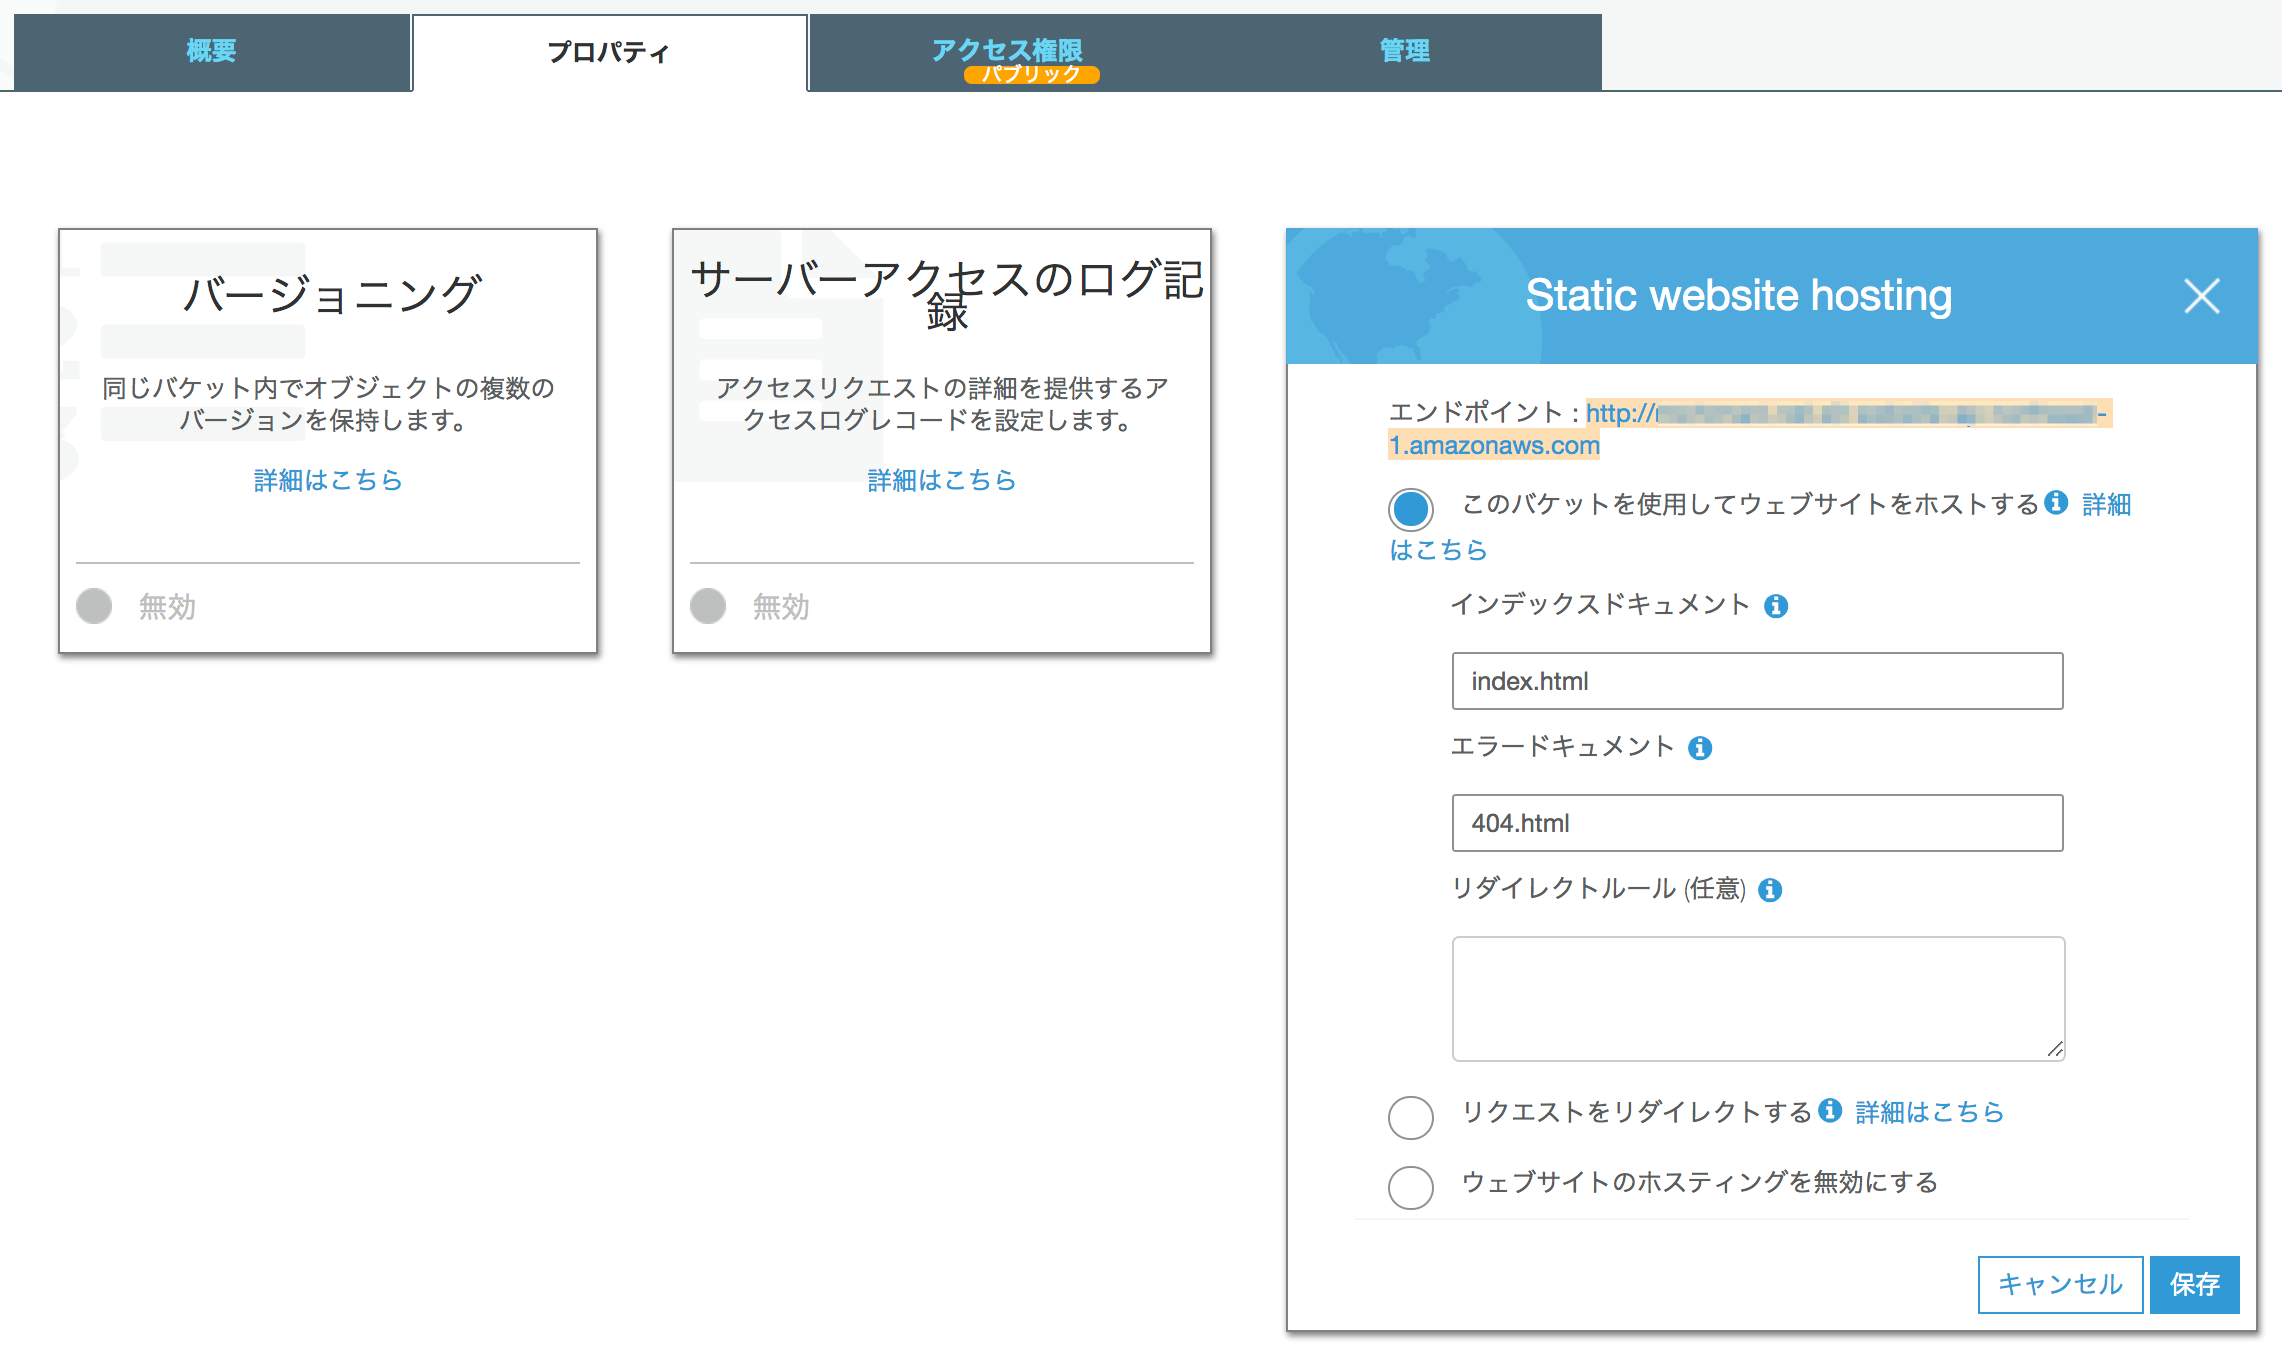The height and width of the screenshot is (1352, 2282).
Task: Select the リクエストをリダイレクトする option
Action: click(x=1410, y=1118)
